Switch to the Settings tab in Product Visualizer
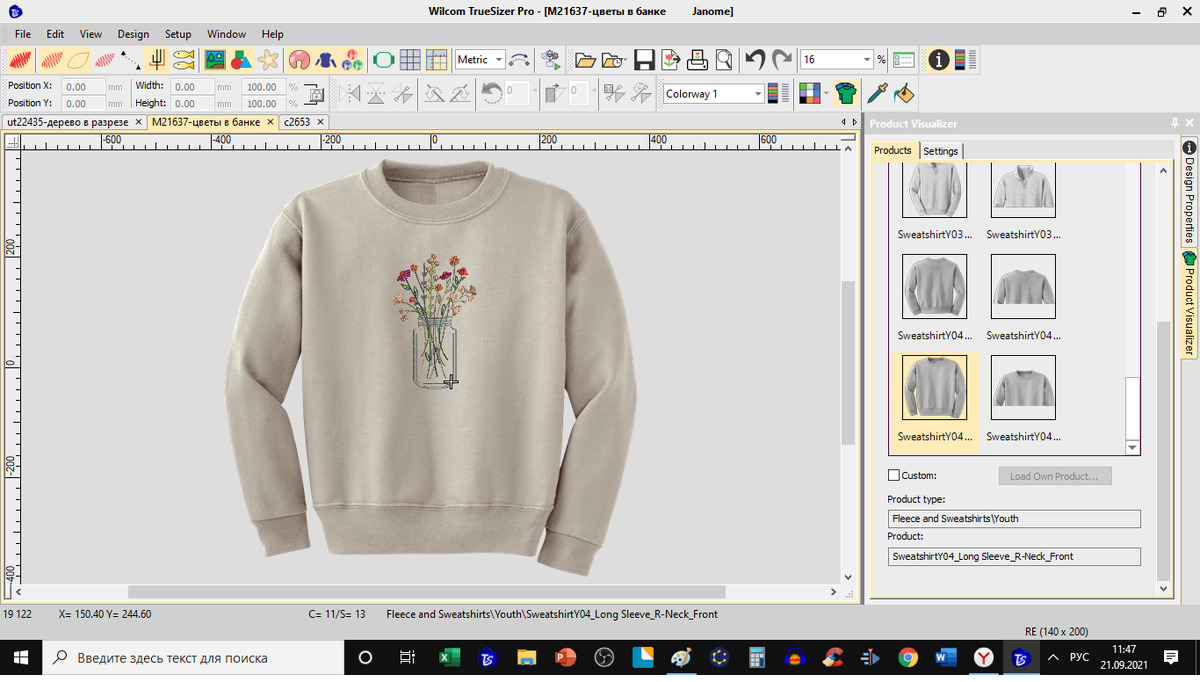Image resolution: width=1200 pixels, height=682 pixels. 940,151
